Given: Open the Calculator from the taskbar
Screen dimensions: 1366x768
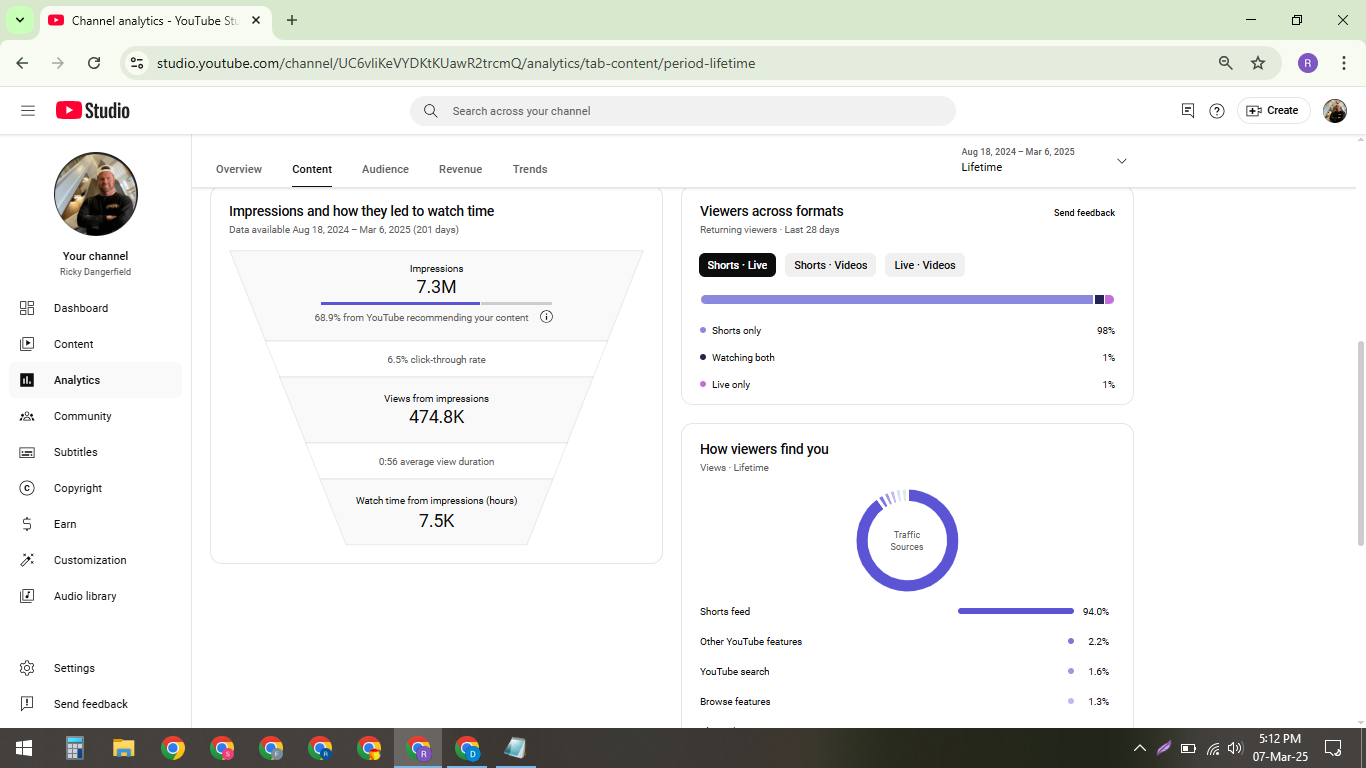Looking at the screenshot, I should 75,748.
